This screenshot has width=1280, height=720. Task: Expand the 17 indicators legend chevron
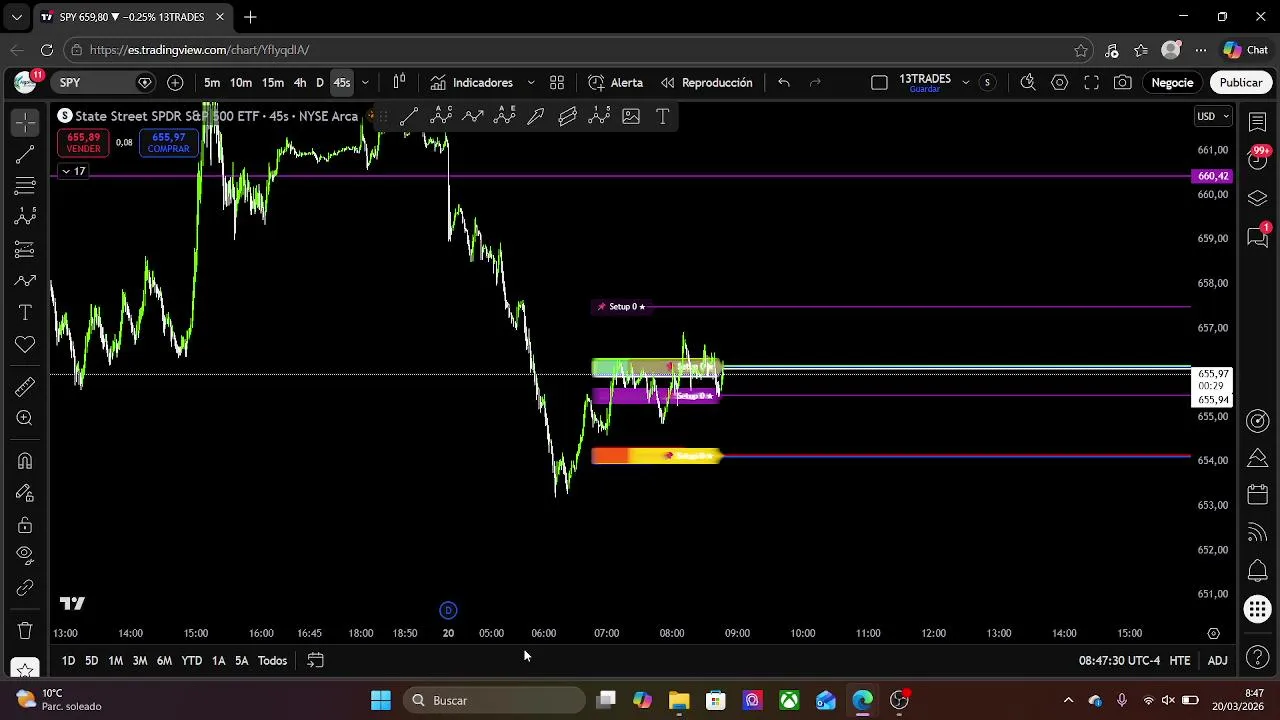click(74, 172)
